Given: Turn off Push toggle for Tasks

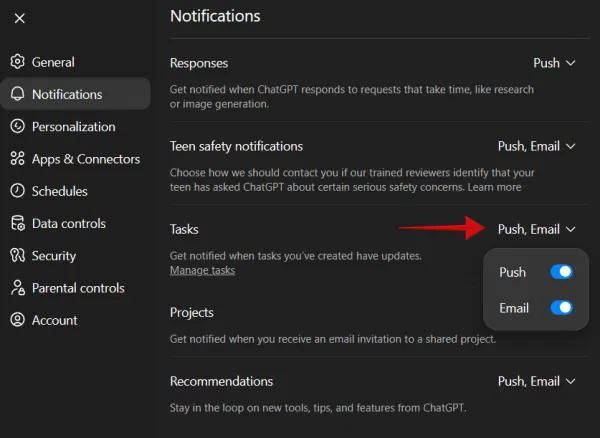Looking at the screenshot, I should (x=561, y=272).
